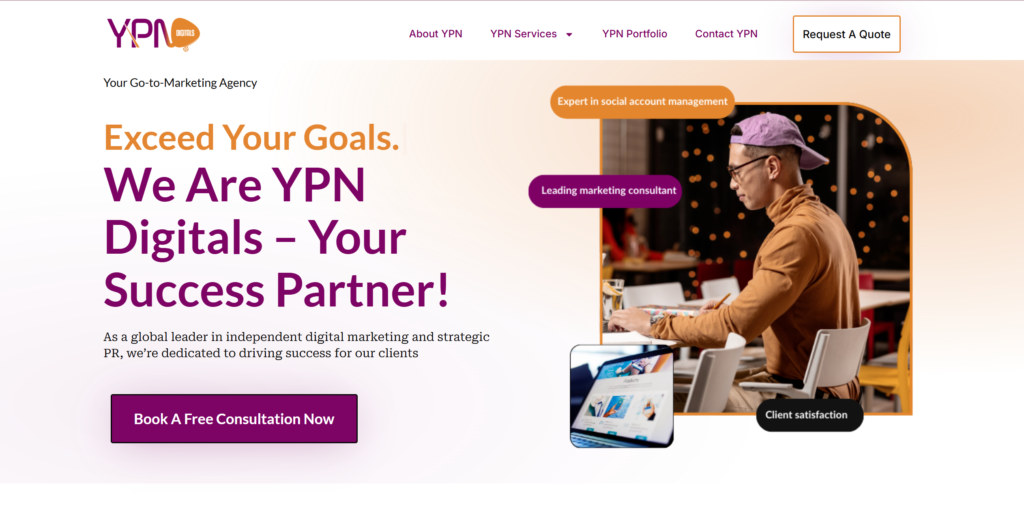Click the Your Go-to-Marketing Agency tagline
This screenshot has width=1024, height=509.
pyautogui.click(x=180, y=83)
